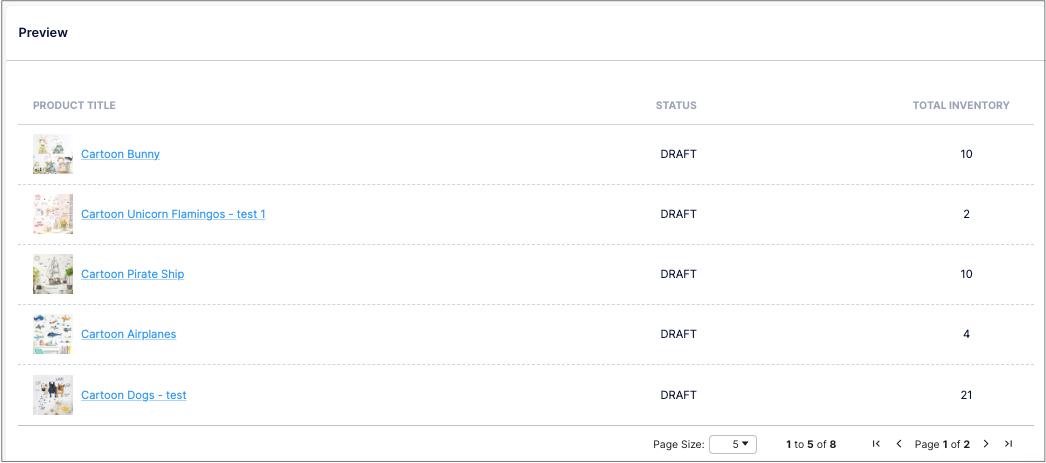The height and width of the screenshot is (463, 1046).
Task: Sort by the Status column header
Action: tap(676, 105)
